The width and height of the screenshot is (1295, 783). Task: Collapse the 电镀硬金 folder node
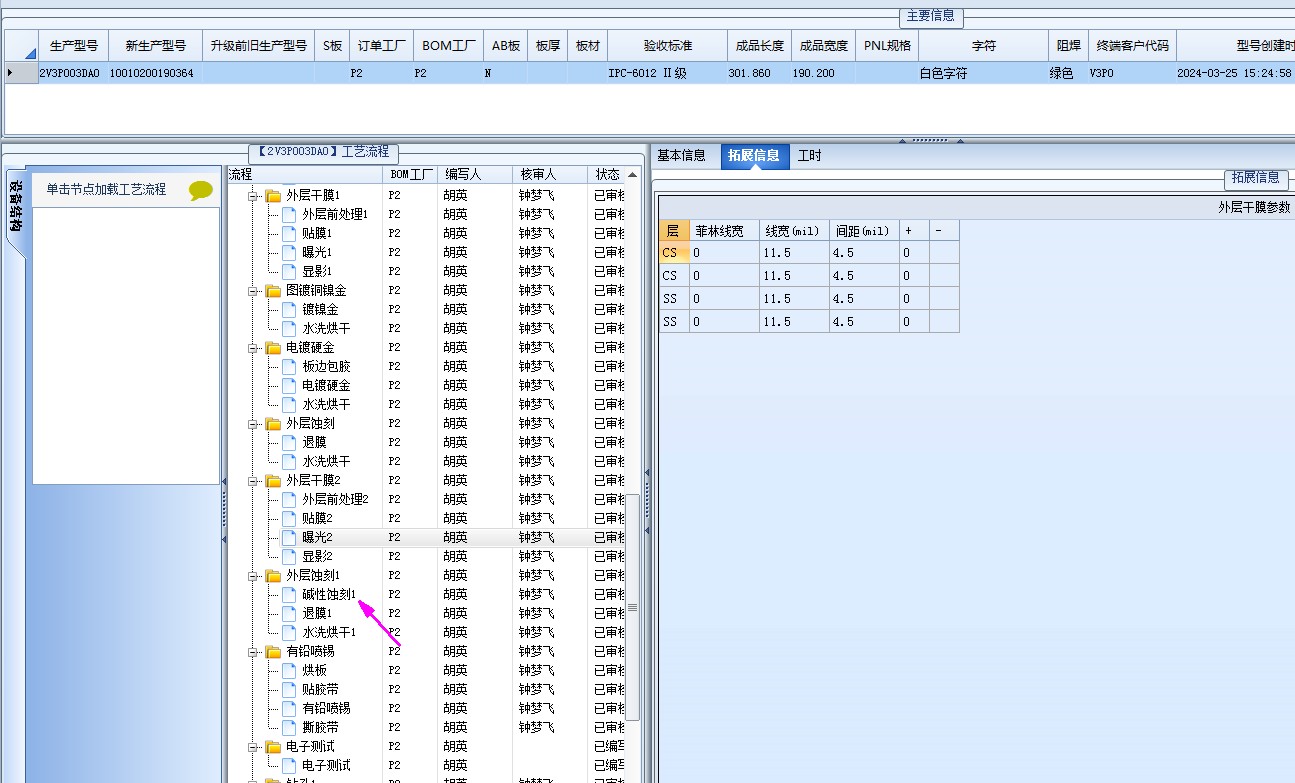[254, 347]
